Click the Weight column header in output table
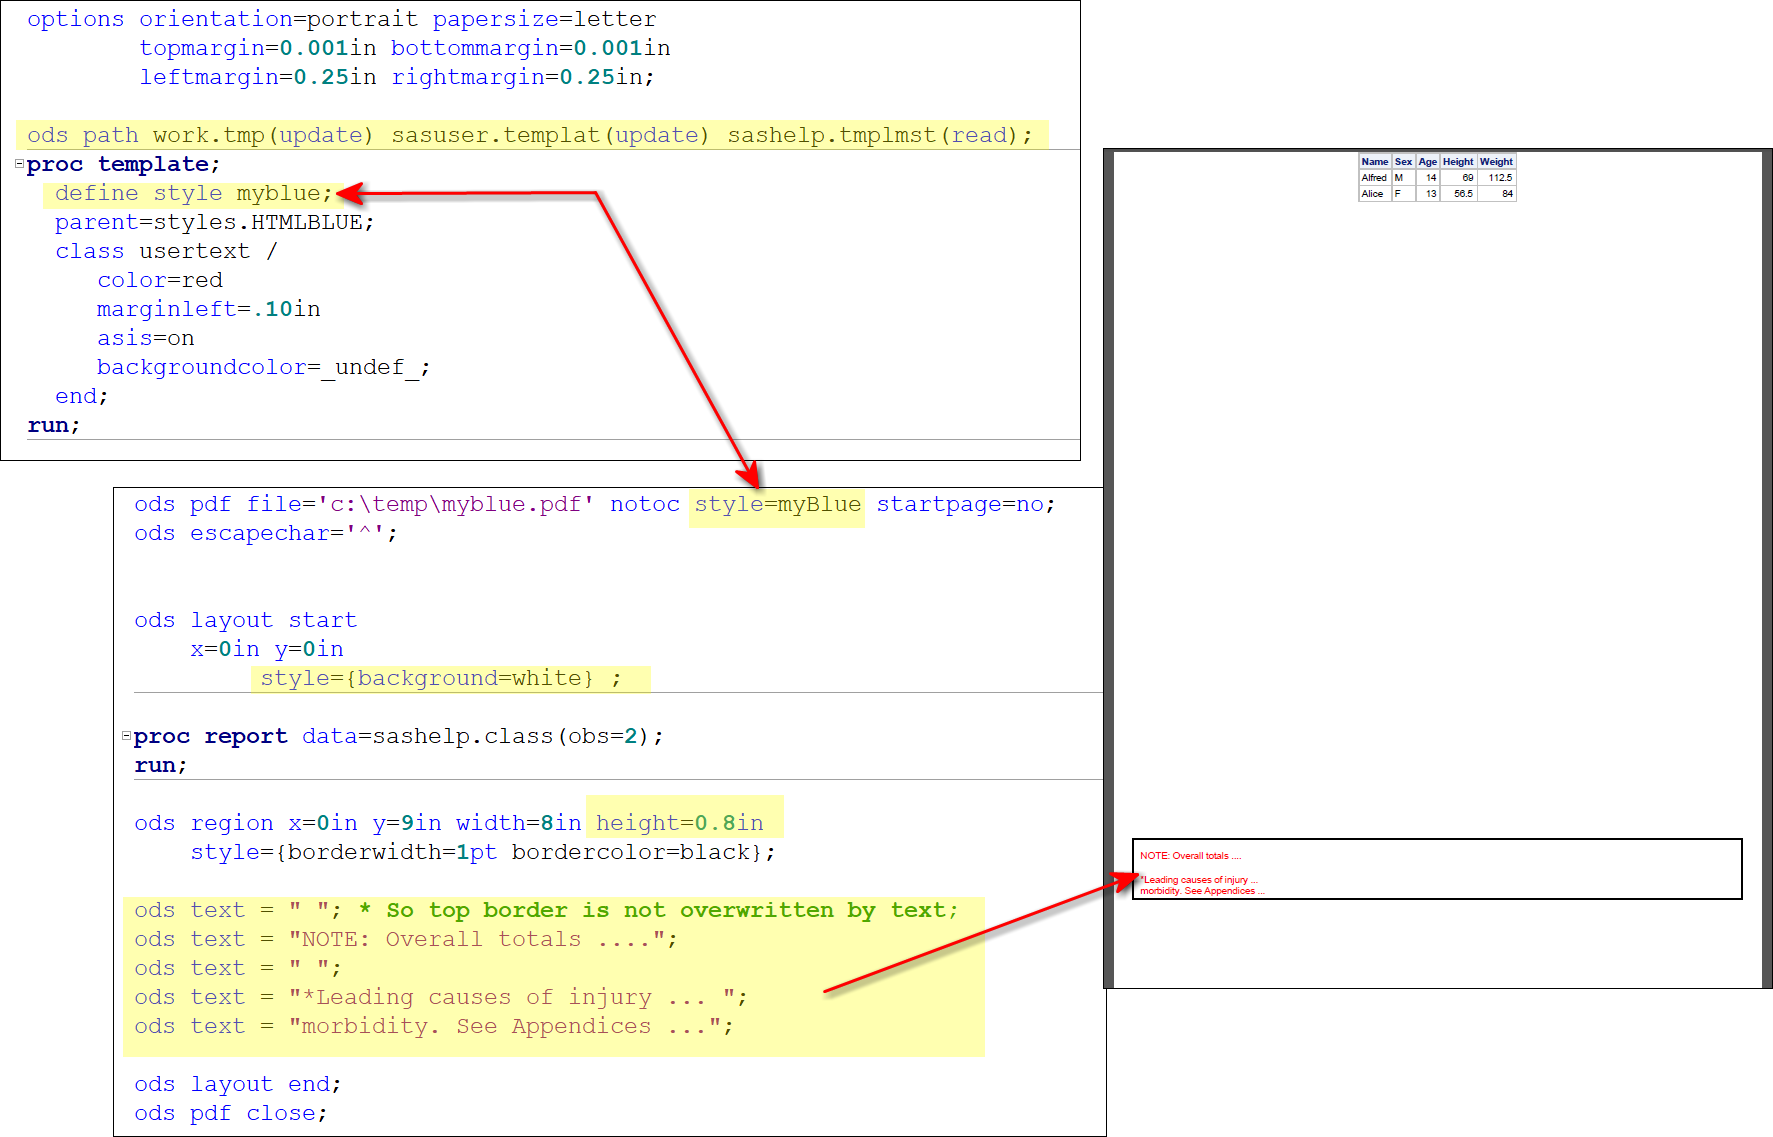This screenshot has width=1773, height=1137. (1496, 161)
